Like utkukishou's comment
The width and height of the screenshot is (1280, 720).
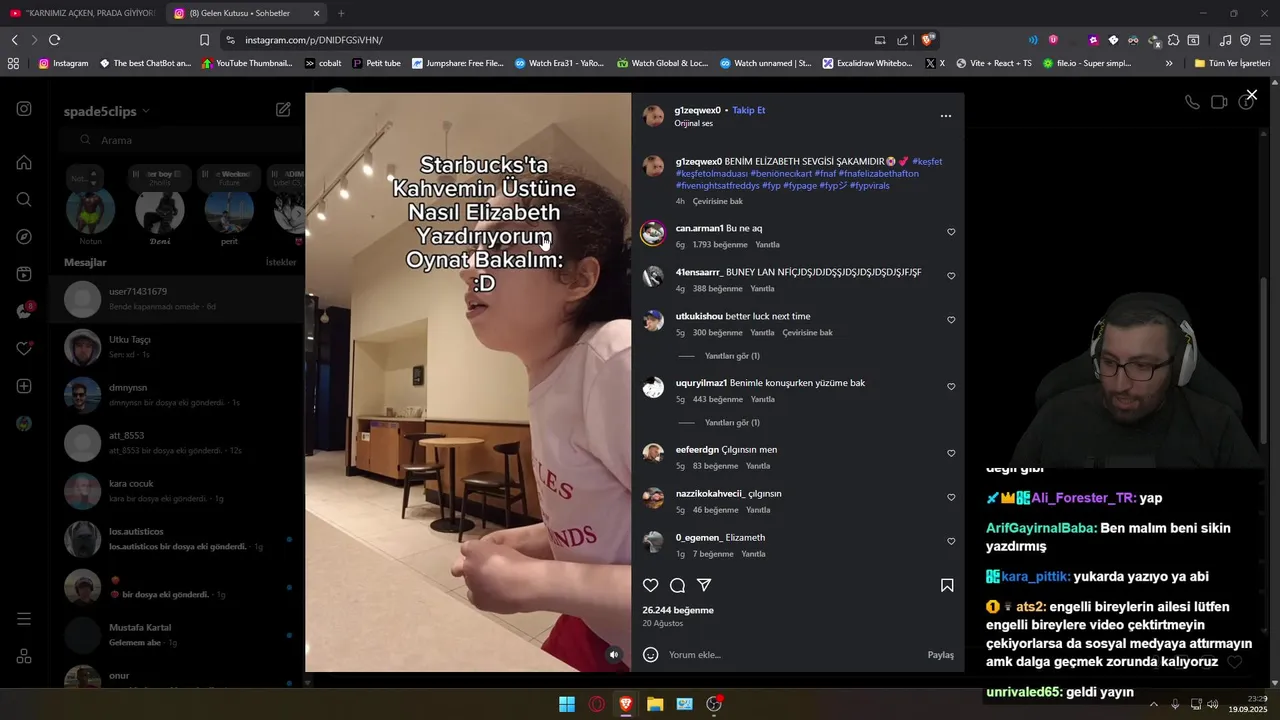[x=951, y=320]
